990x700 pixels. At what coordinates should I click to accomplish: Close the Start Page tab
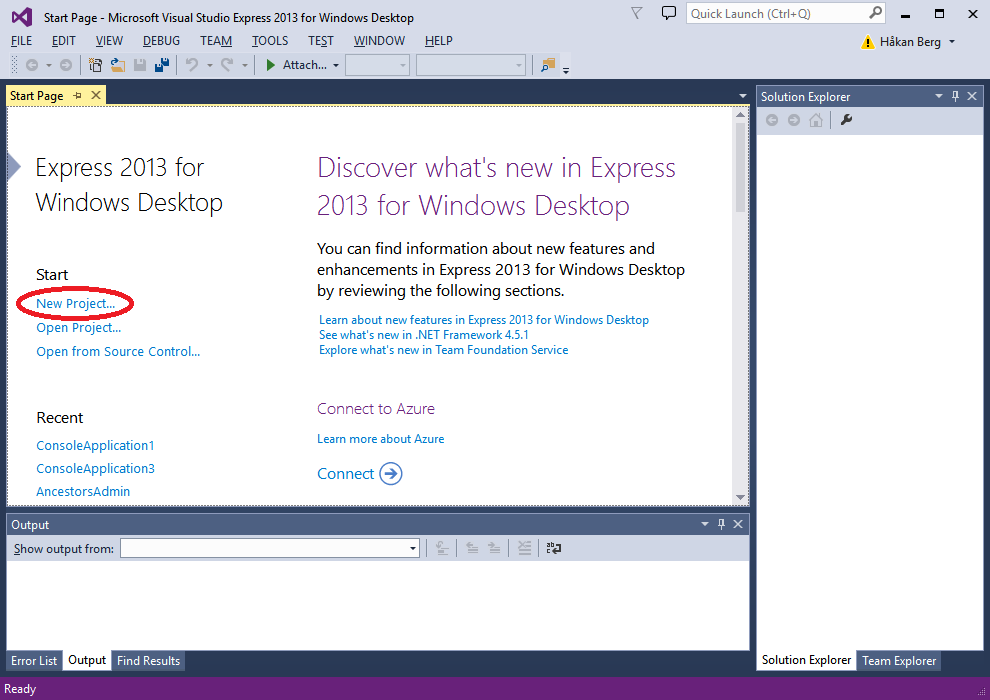[96, 95]
